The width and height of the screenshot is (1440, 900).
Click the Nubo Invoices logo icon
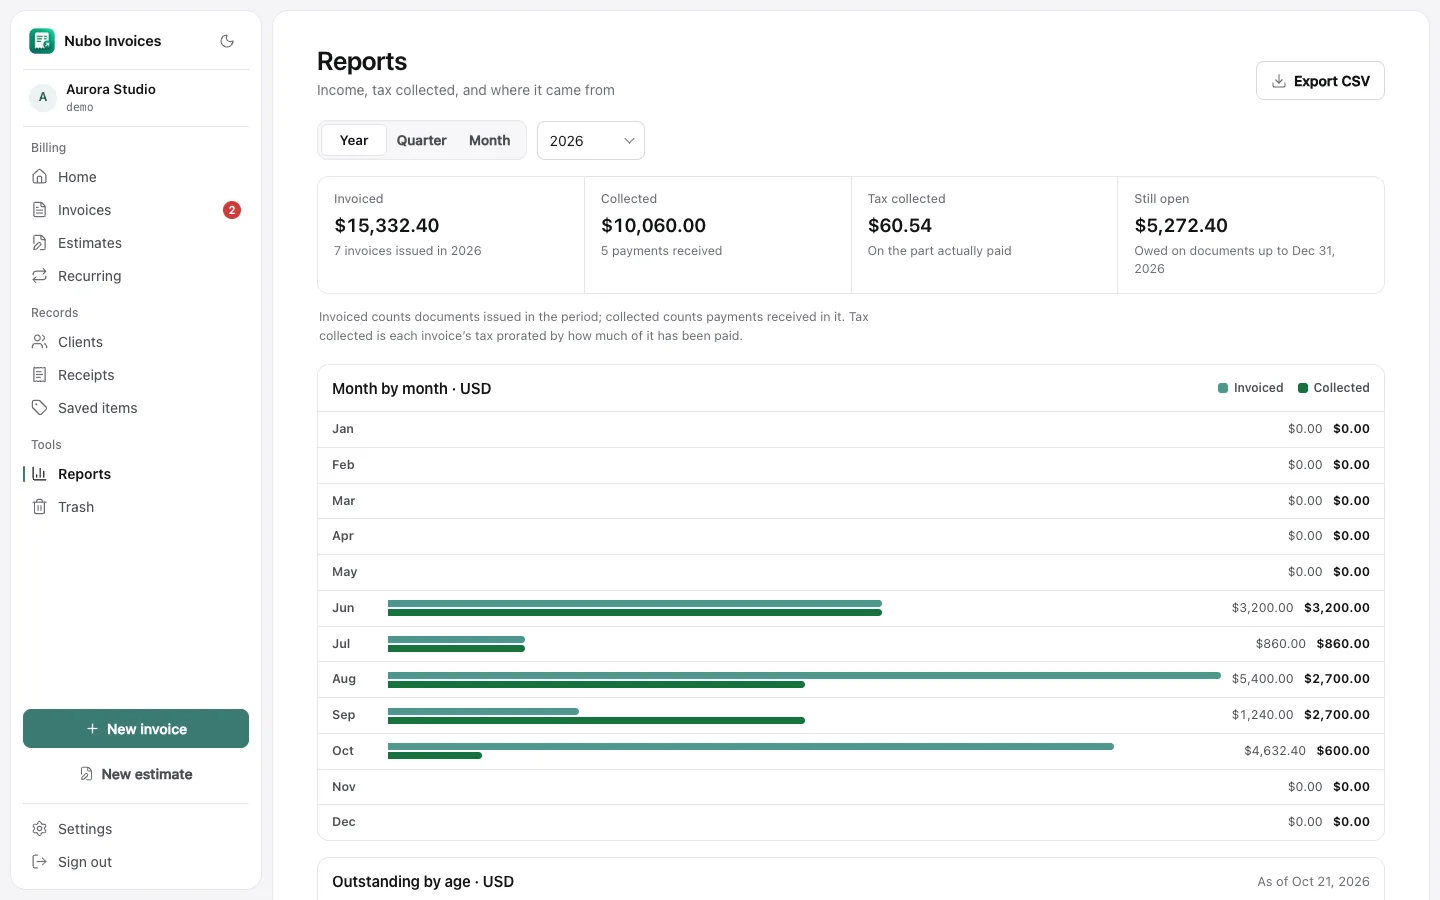(42, 41)
